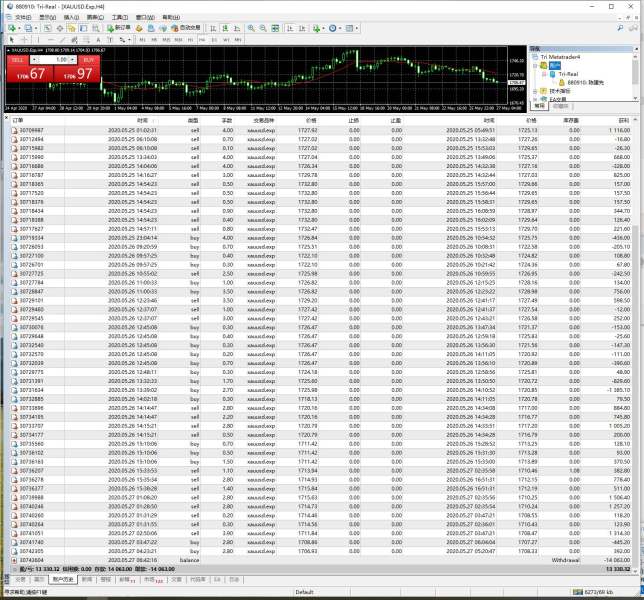Select the crosshair tool
The image size is (644, 600).
click(24, 39)
